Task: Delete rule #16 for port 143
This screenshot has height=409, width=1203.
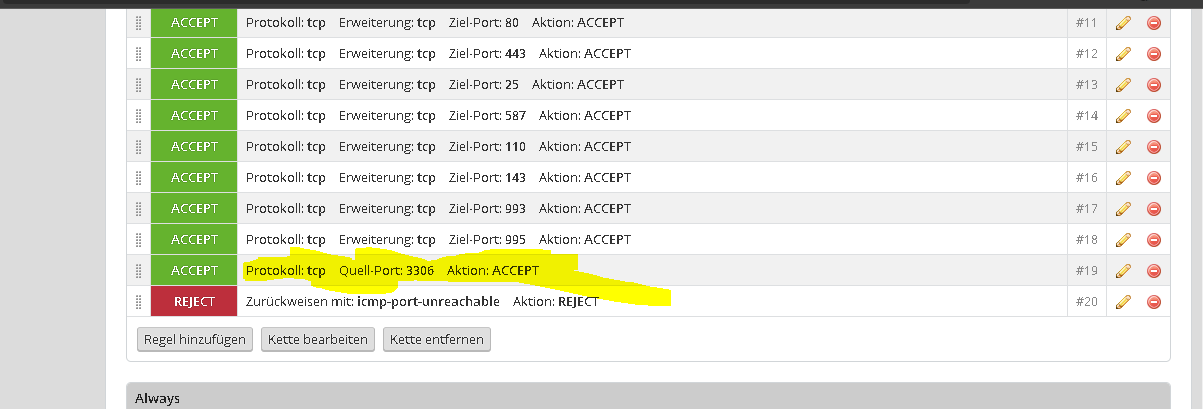Action: (x=1153, y=178)
